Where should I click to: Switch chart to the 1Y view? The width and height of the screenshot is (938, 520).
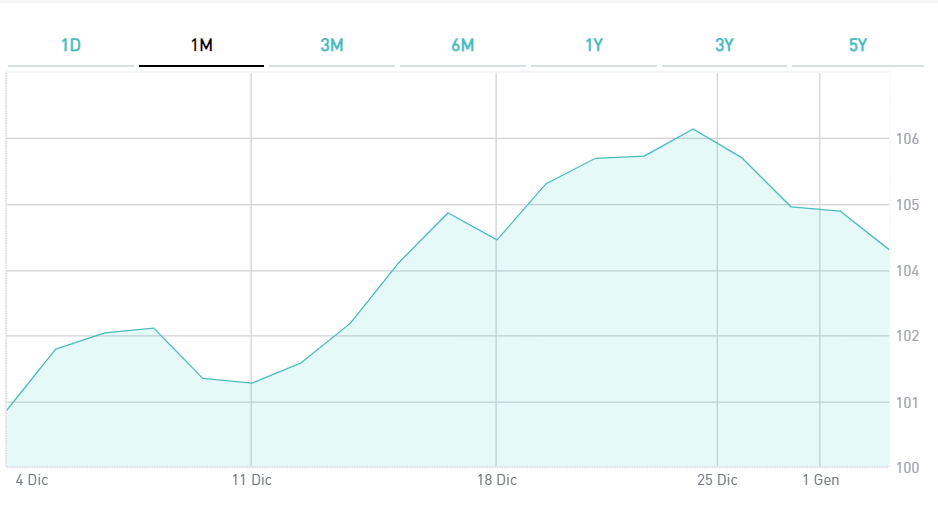[x=594, y=46]
